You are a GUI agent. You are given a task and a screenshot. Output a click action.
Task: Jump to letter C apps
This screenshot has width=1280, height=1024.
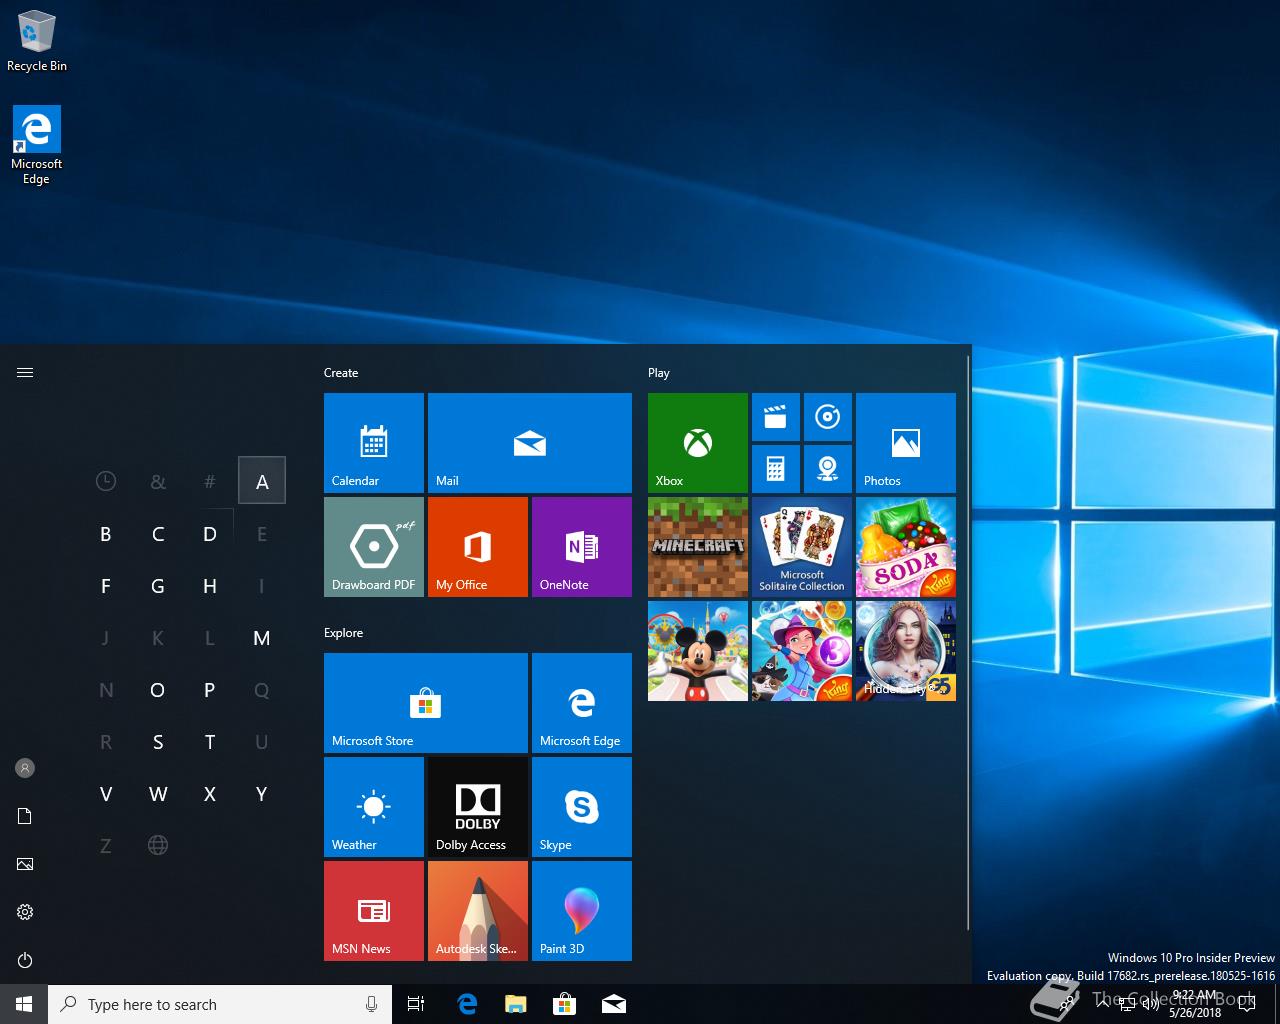[158, 534]
